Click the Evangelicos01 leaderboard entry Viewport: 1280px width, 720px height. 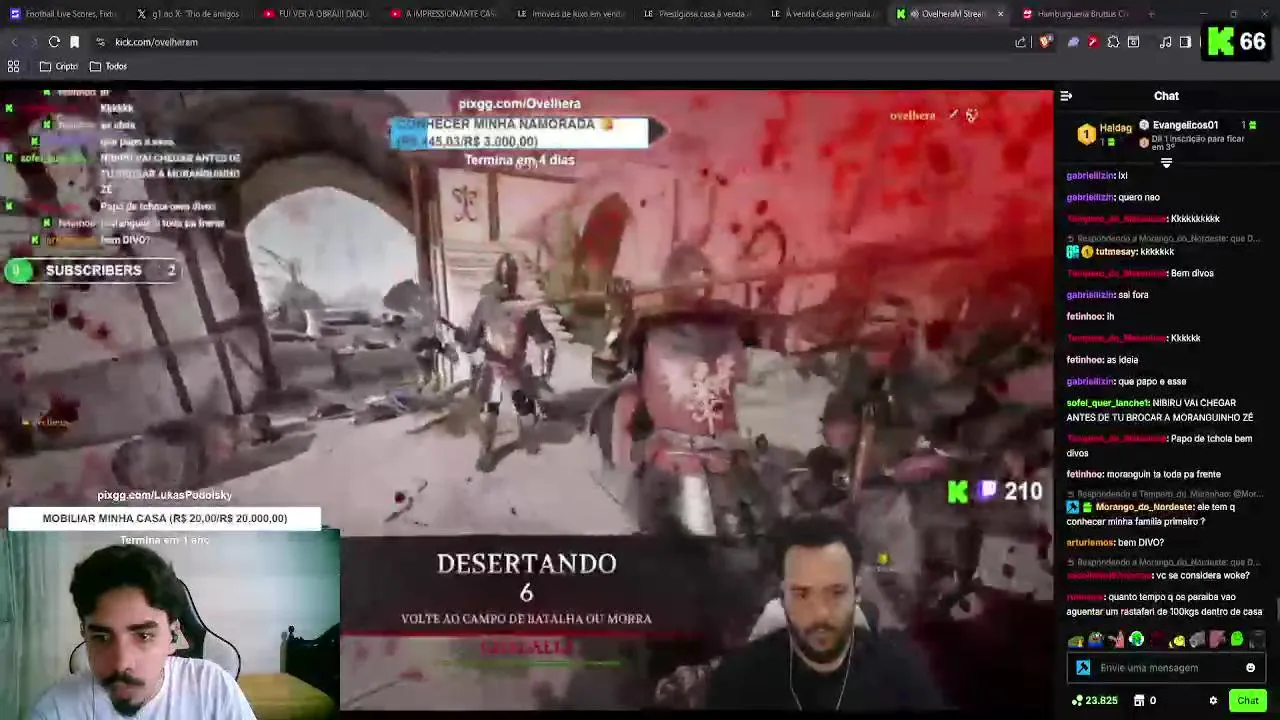tap(1184, 125)
